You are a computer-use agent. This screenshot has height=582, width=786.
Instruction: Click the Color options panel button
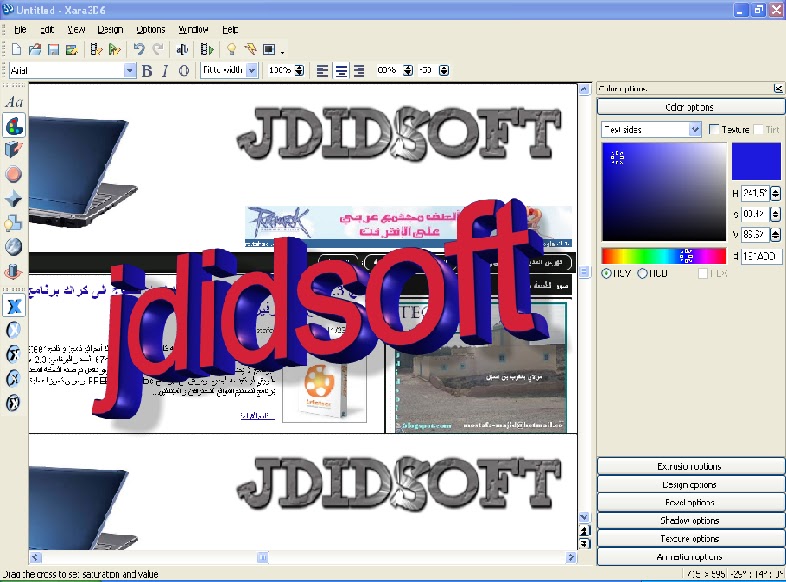(x=690, y=107)
